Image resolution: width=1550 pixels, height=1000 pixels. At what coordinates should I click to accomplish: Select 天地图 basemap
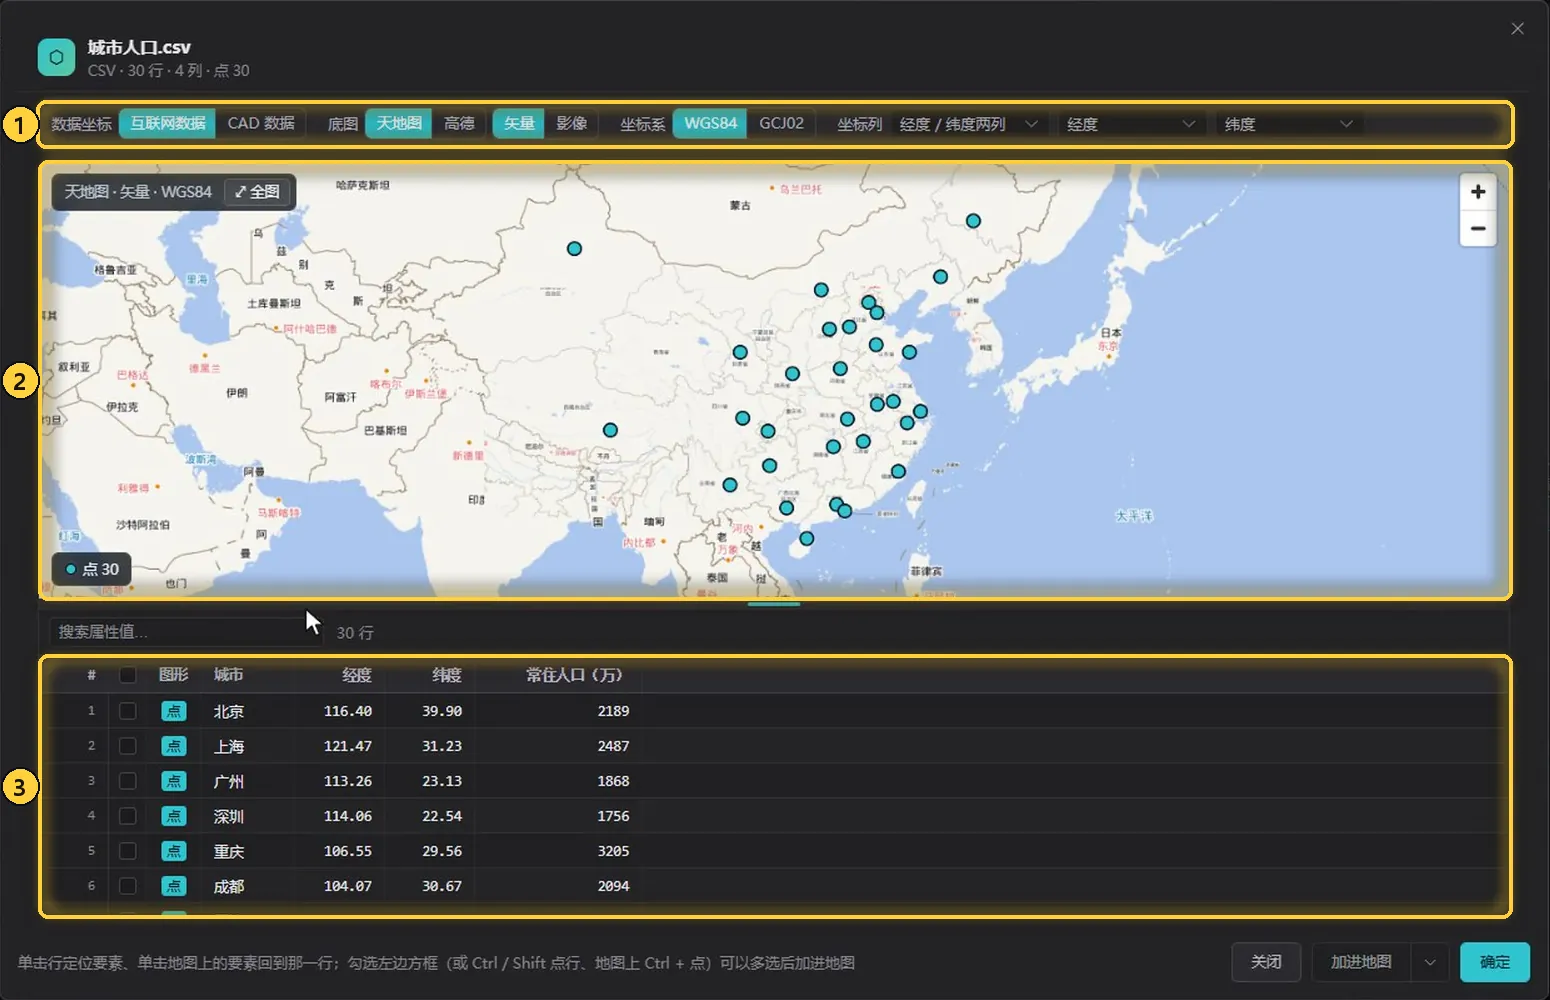(x=399, y=123)
